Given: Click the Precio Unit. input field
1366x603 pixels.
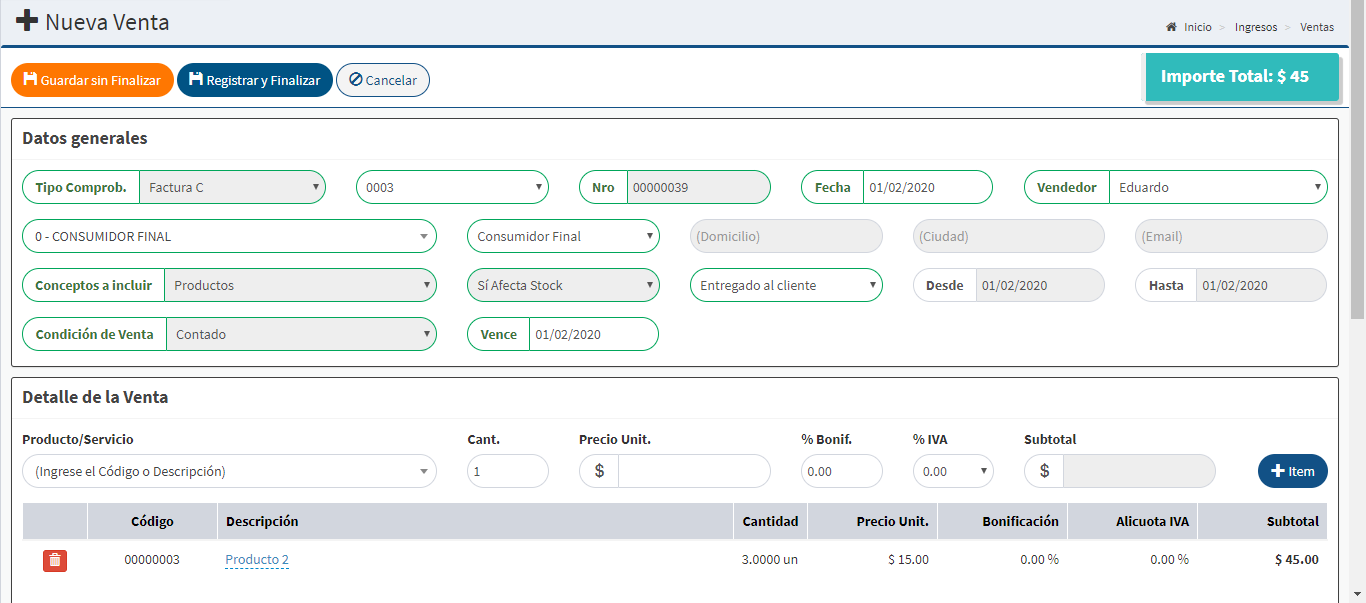Looking at the screenshot, I should click(x=694, y=471).
